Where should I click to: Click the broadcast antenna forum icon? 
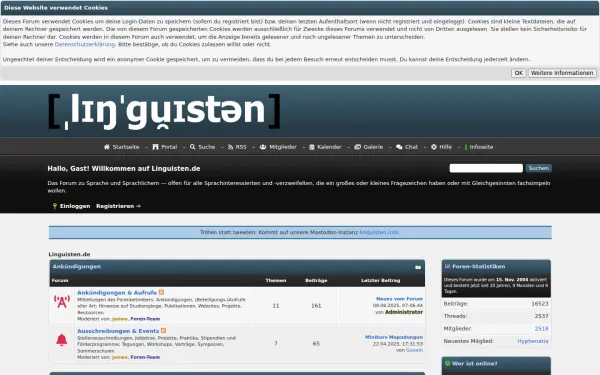[62, 302]
